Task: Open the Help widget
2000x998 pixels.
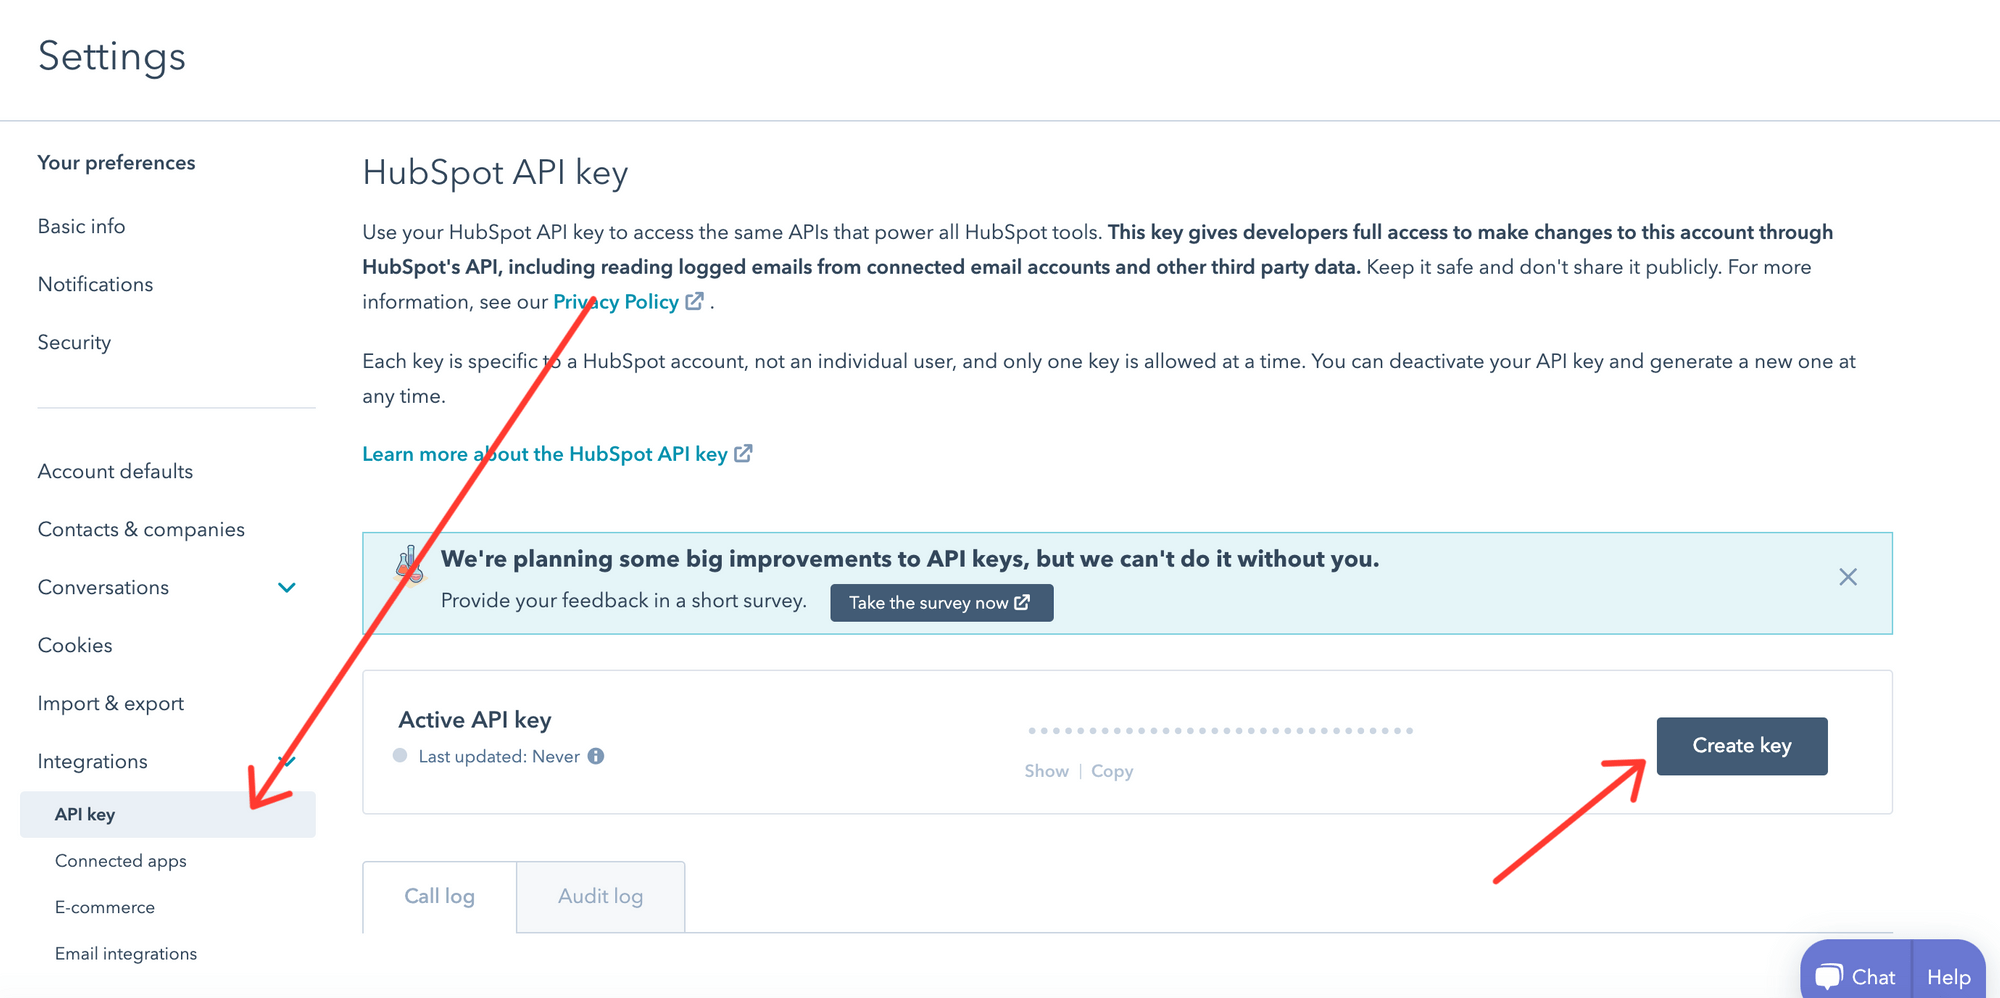Action: [x=1948, y=975]
